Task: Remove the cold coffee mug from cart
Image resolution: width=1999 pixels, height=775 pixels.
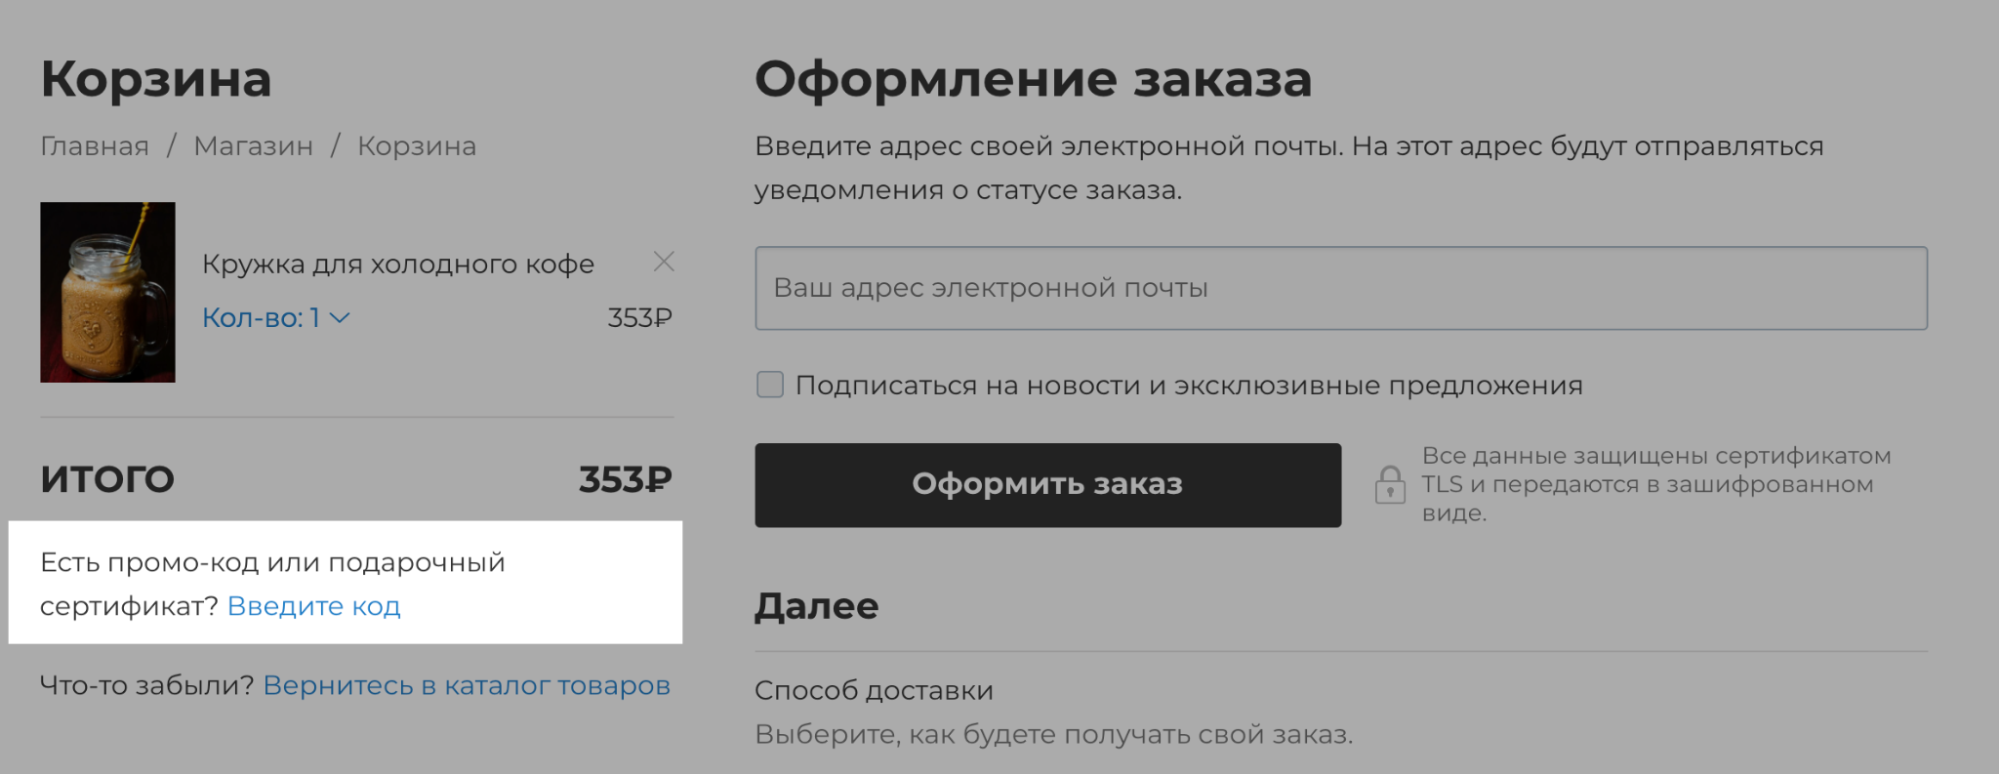Action: [x=664, y=262]
